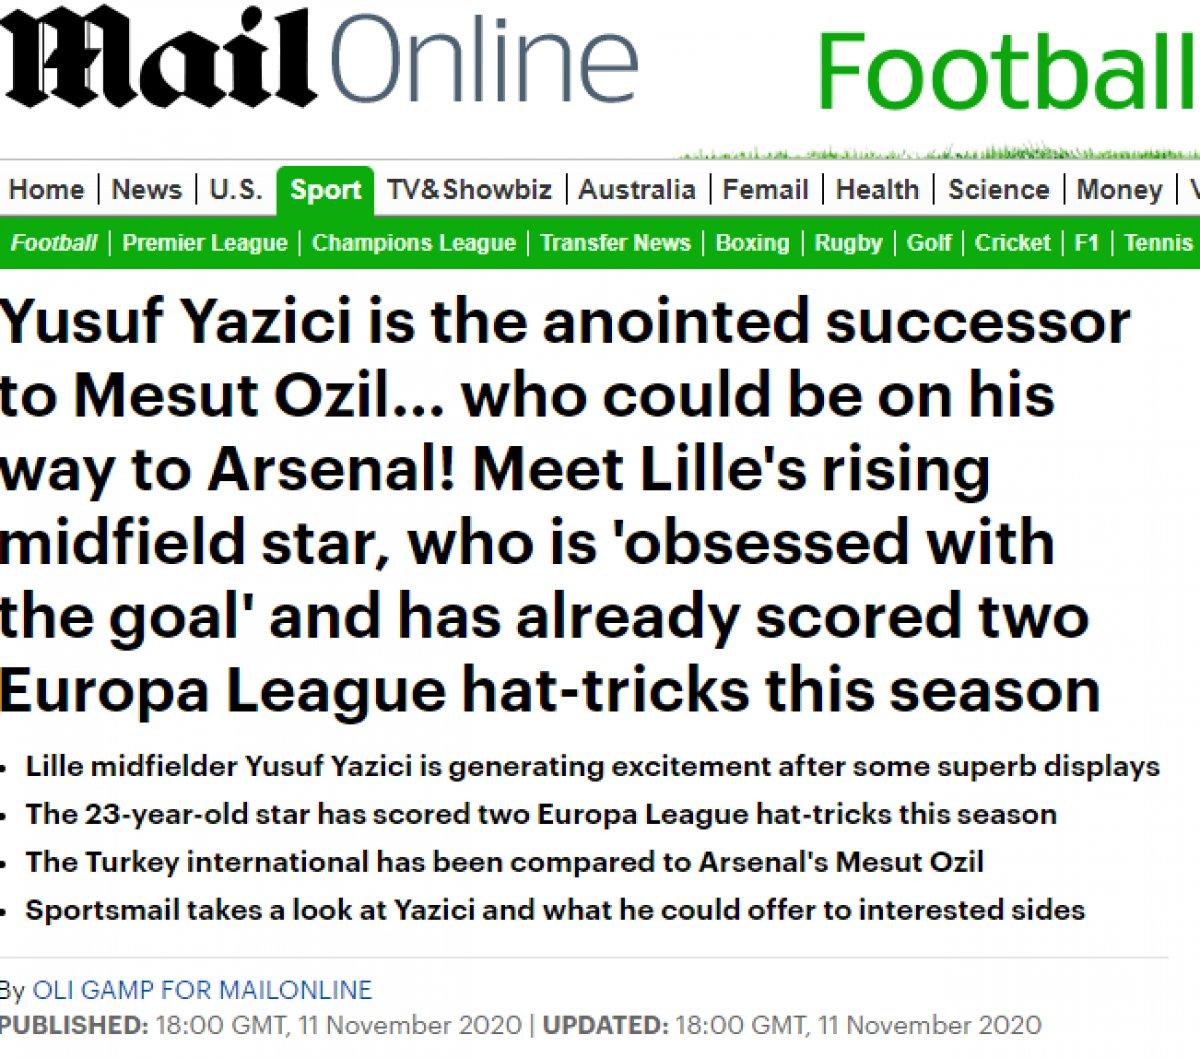Image resolution: width=1200 pixels, height=1058 pixels.
Task: Go to Champions League sub-section
Action: click(x=414, y=243)
